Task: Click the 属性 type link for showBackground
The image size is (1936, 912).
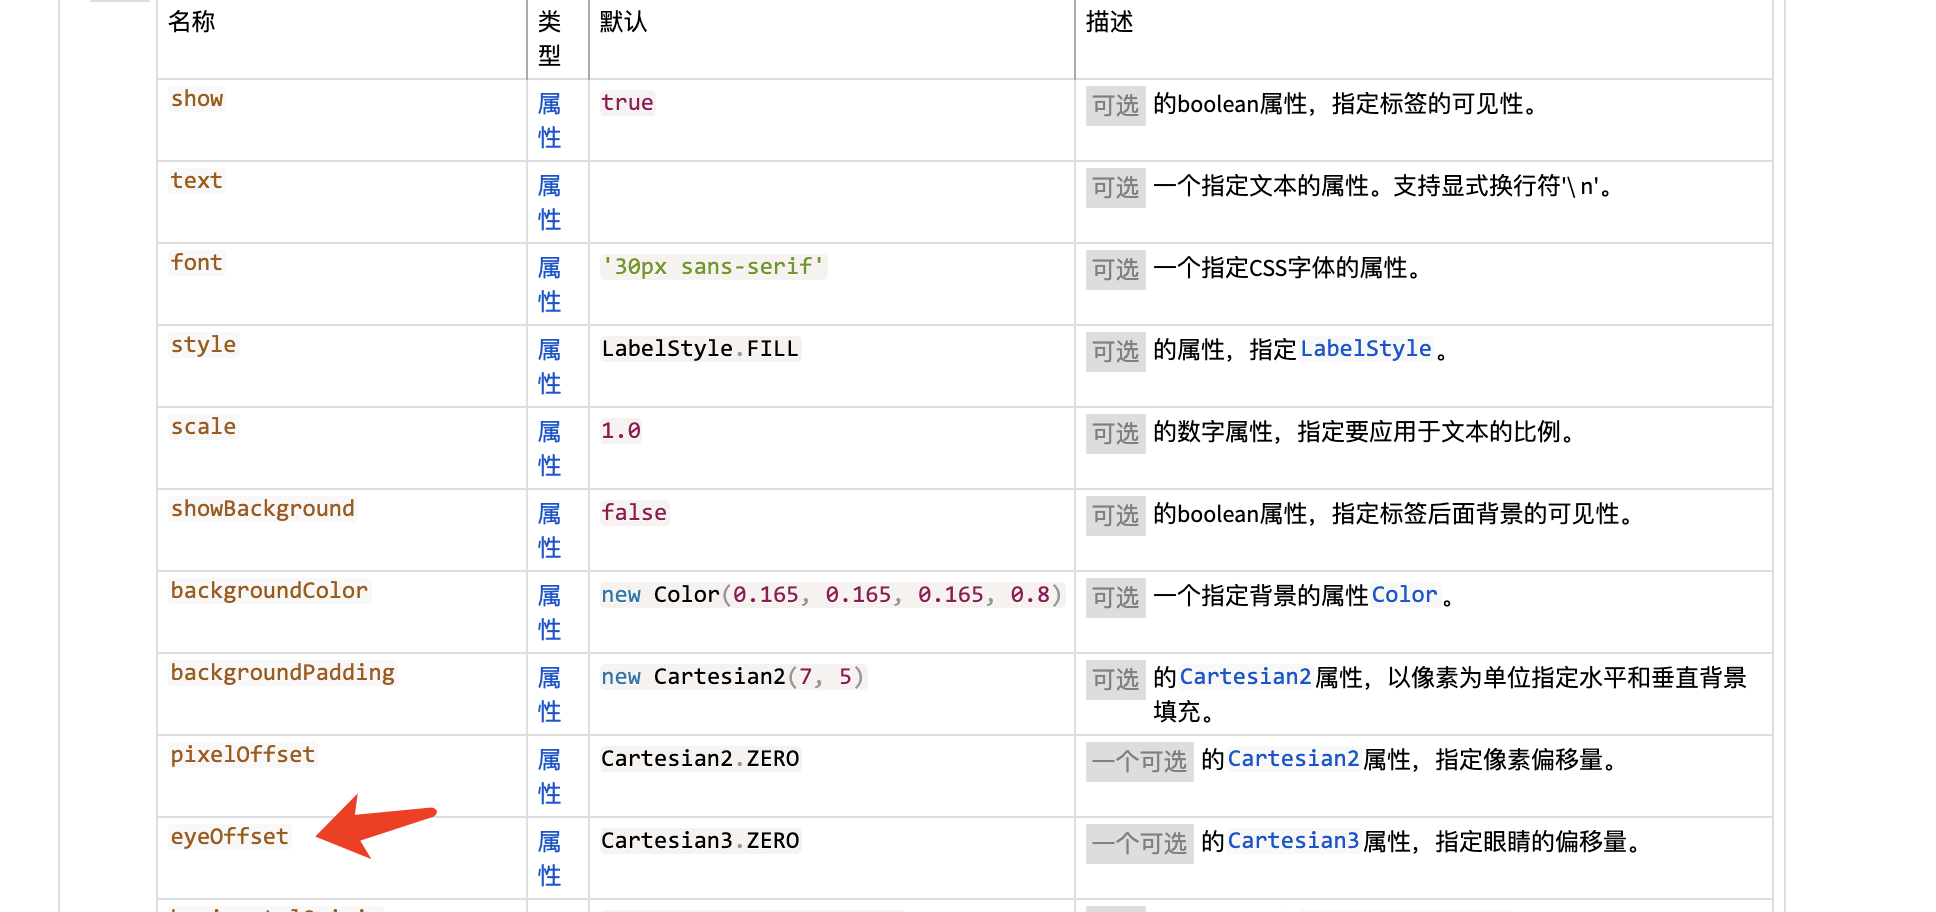Action: (549, 530)
